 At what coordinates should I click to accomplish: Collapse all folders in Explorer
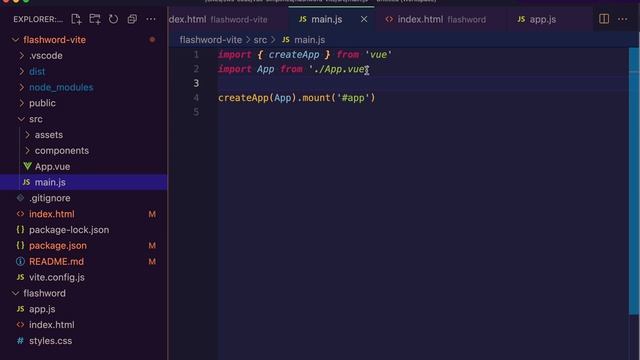click(x=132, y=19)
